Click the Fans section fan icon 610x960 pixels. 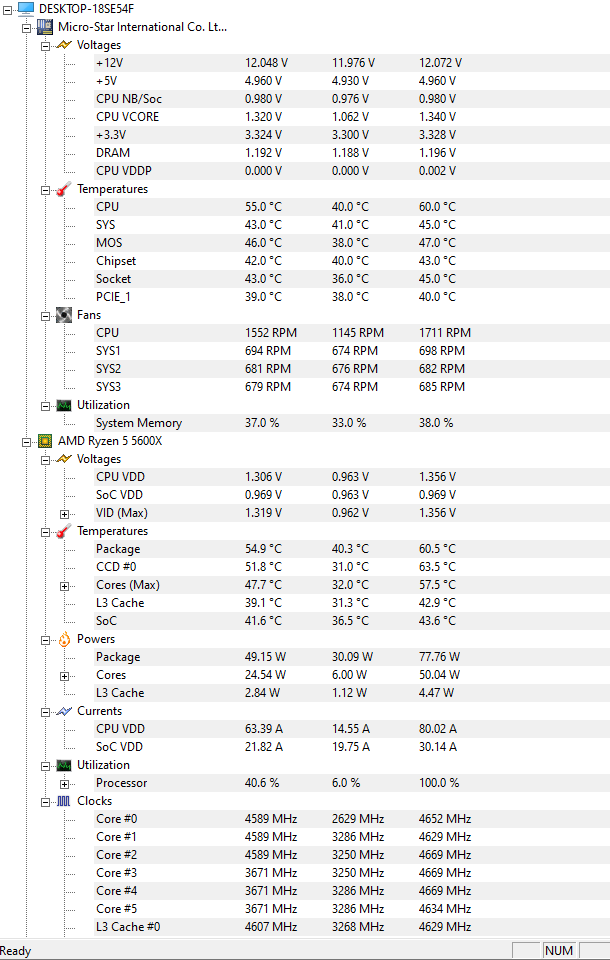(64, 315)
